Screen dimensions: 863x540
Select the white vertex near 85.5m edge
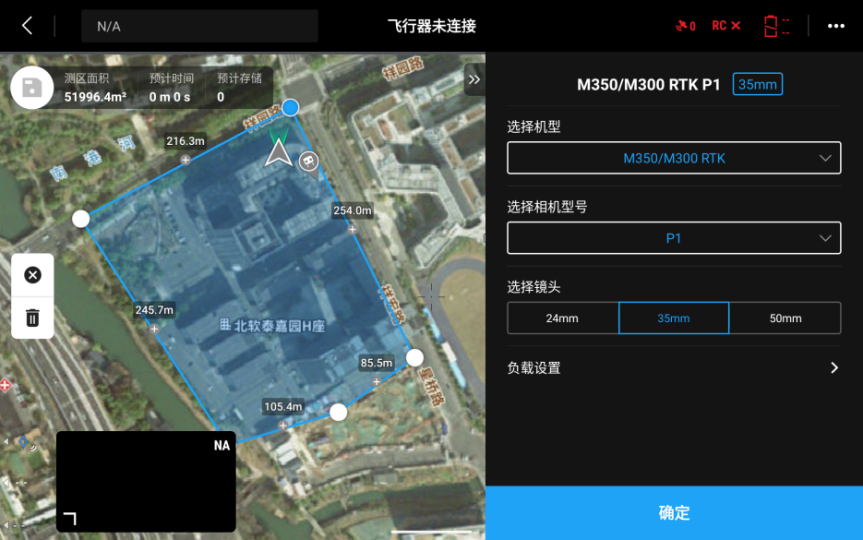point(414,358)
